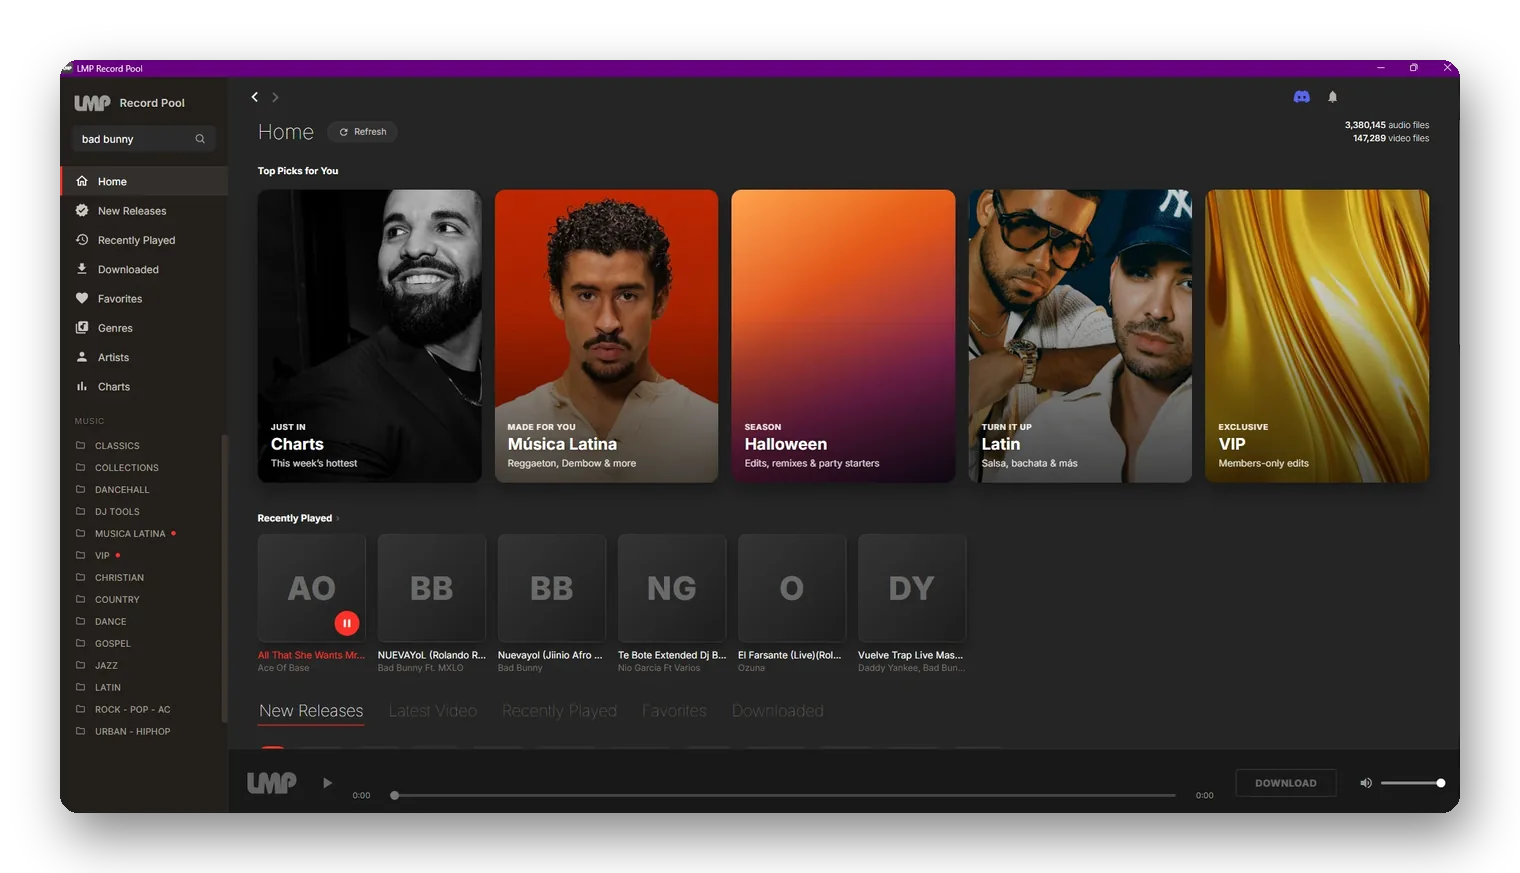1520x873 pixels.
Task: Open the Latin salsa bachata card
Action: [1080, 336]
